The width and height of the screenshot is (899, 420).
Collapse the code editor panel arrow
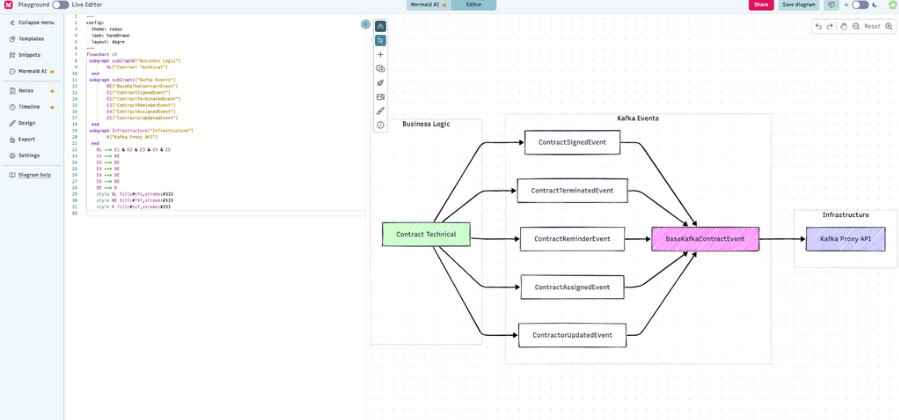tap(365, 24)
